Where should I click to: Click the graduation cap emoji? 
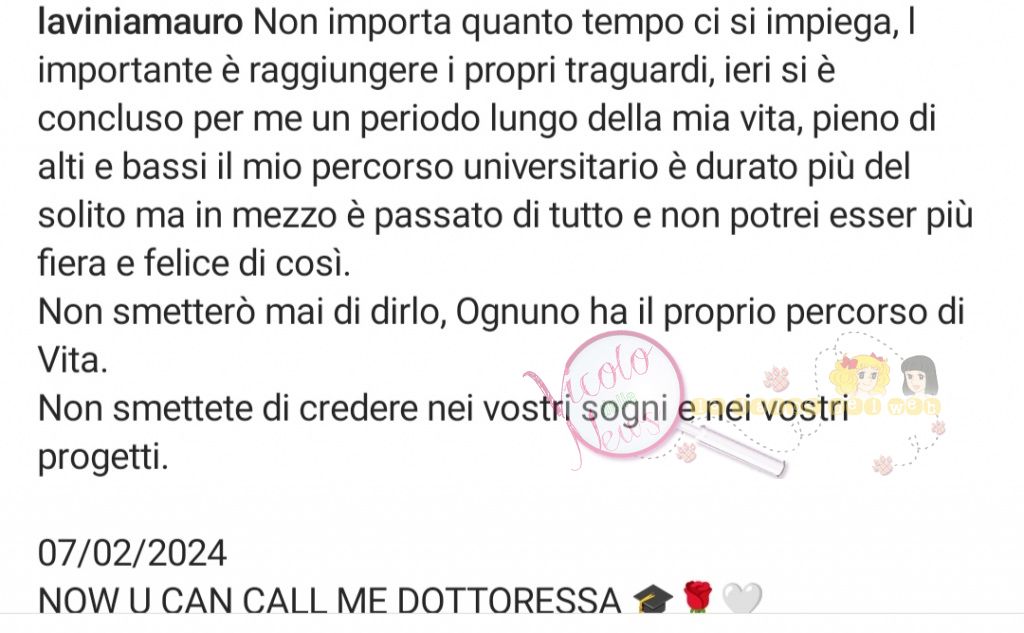pos(653,599)
